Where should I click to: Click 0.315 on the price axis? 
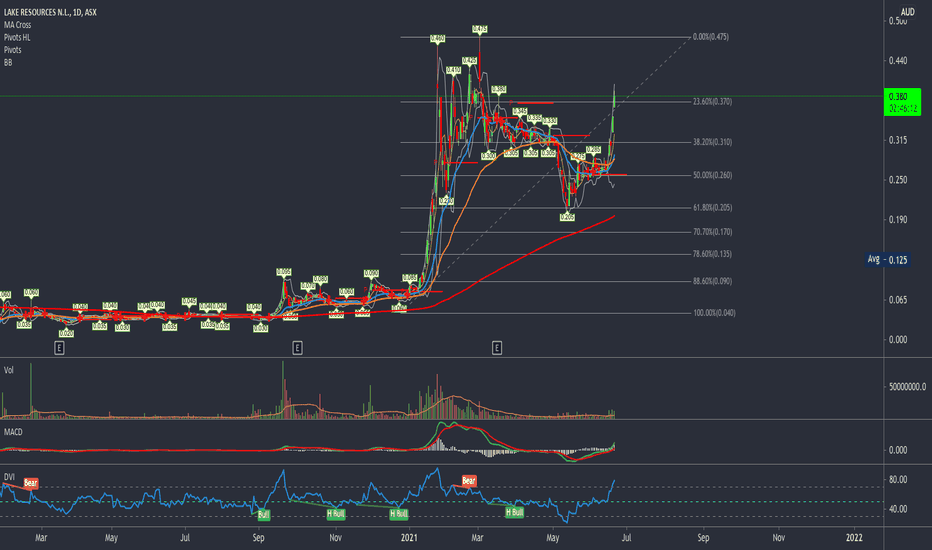click(x=898, y=140)
